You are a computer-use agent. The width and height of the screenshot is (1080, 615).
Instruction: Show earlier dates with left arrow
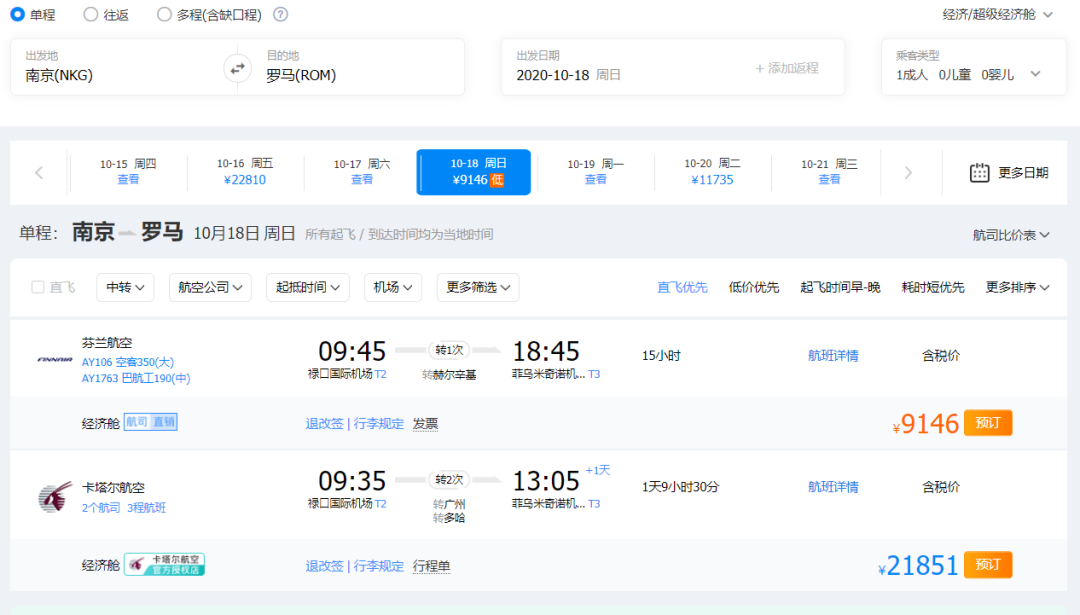(x=39, y=172)
